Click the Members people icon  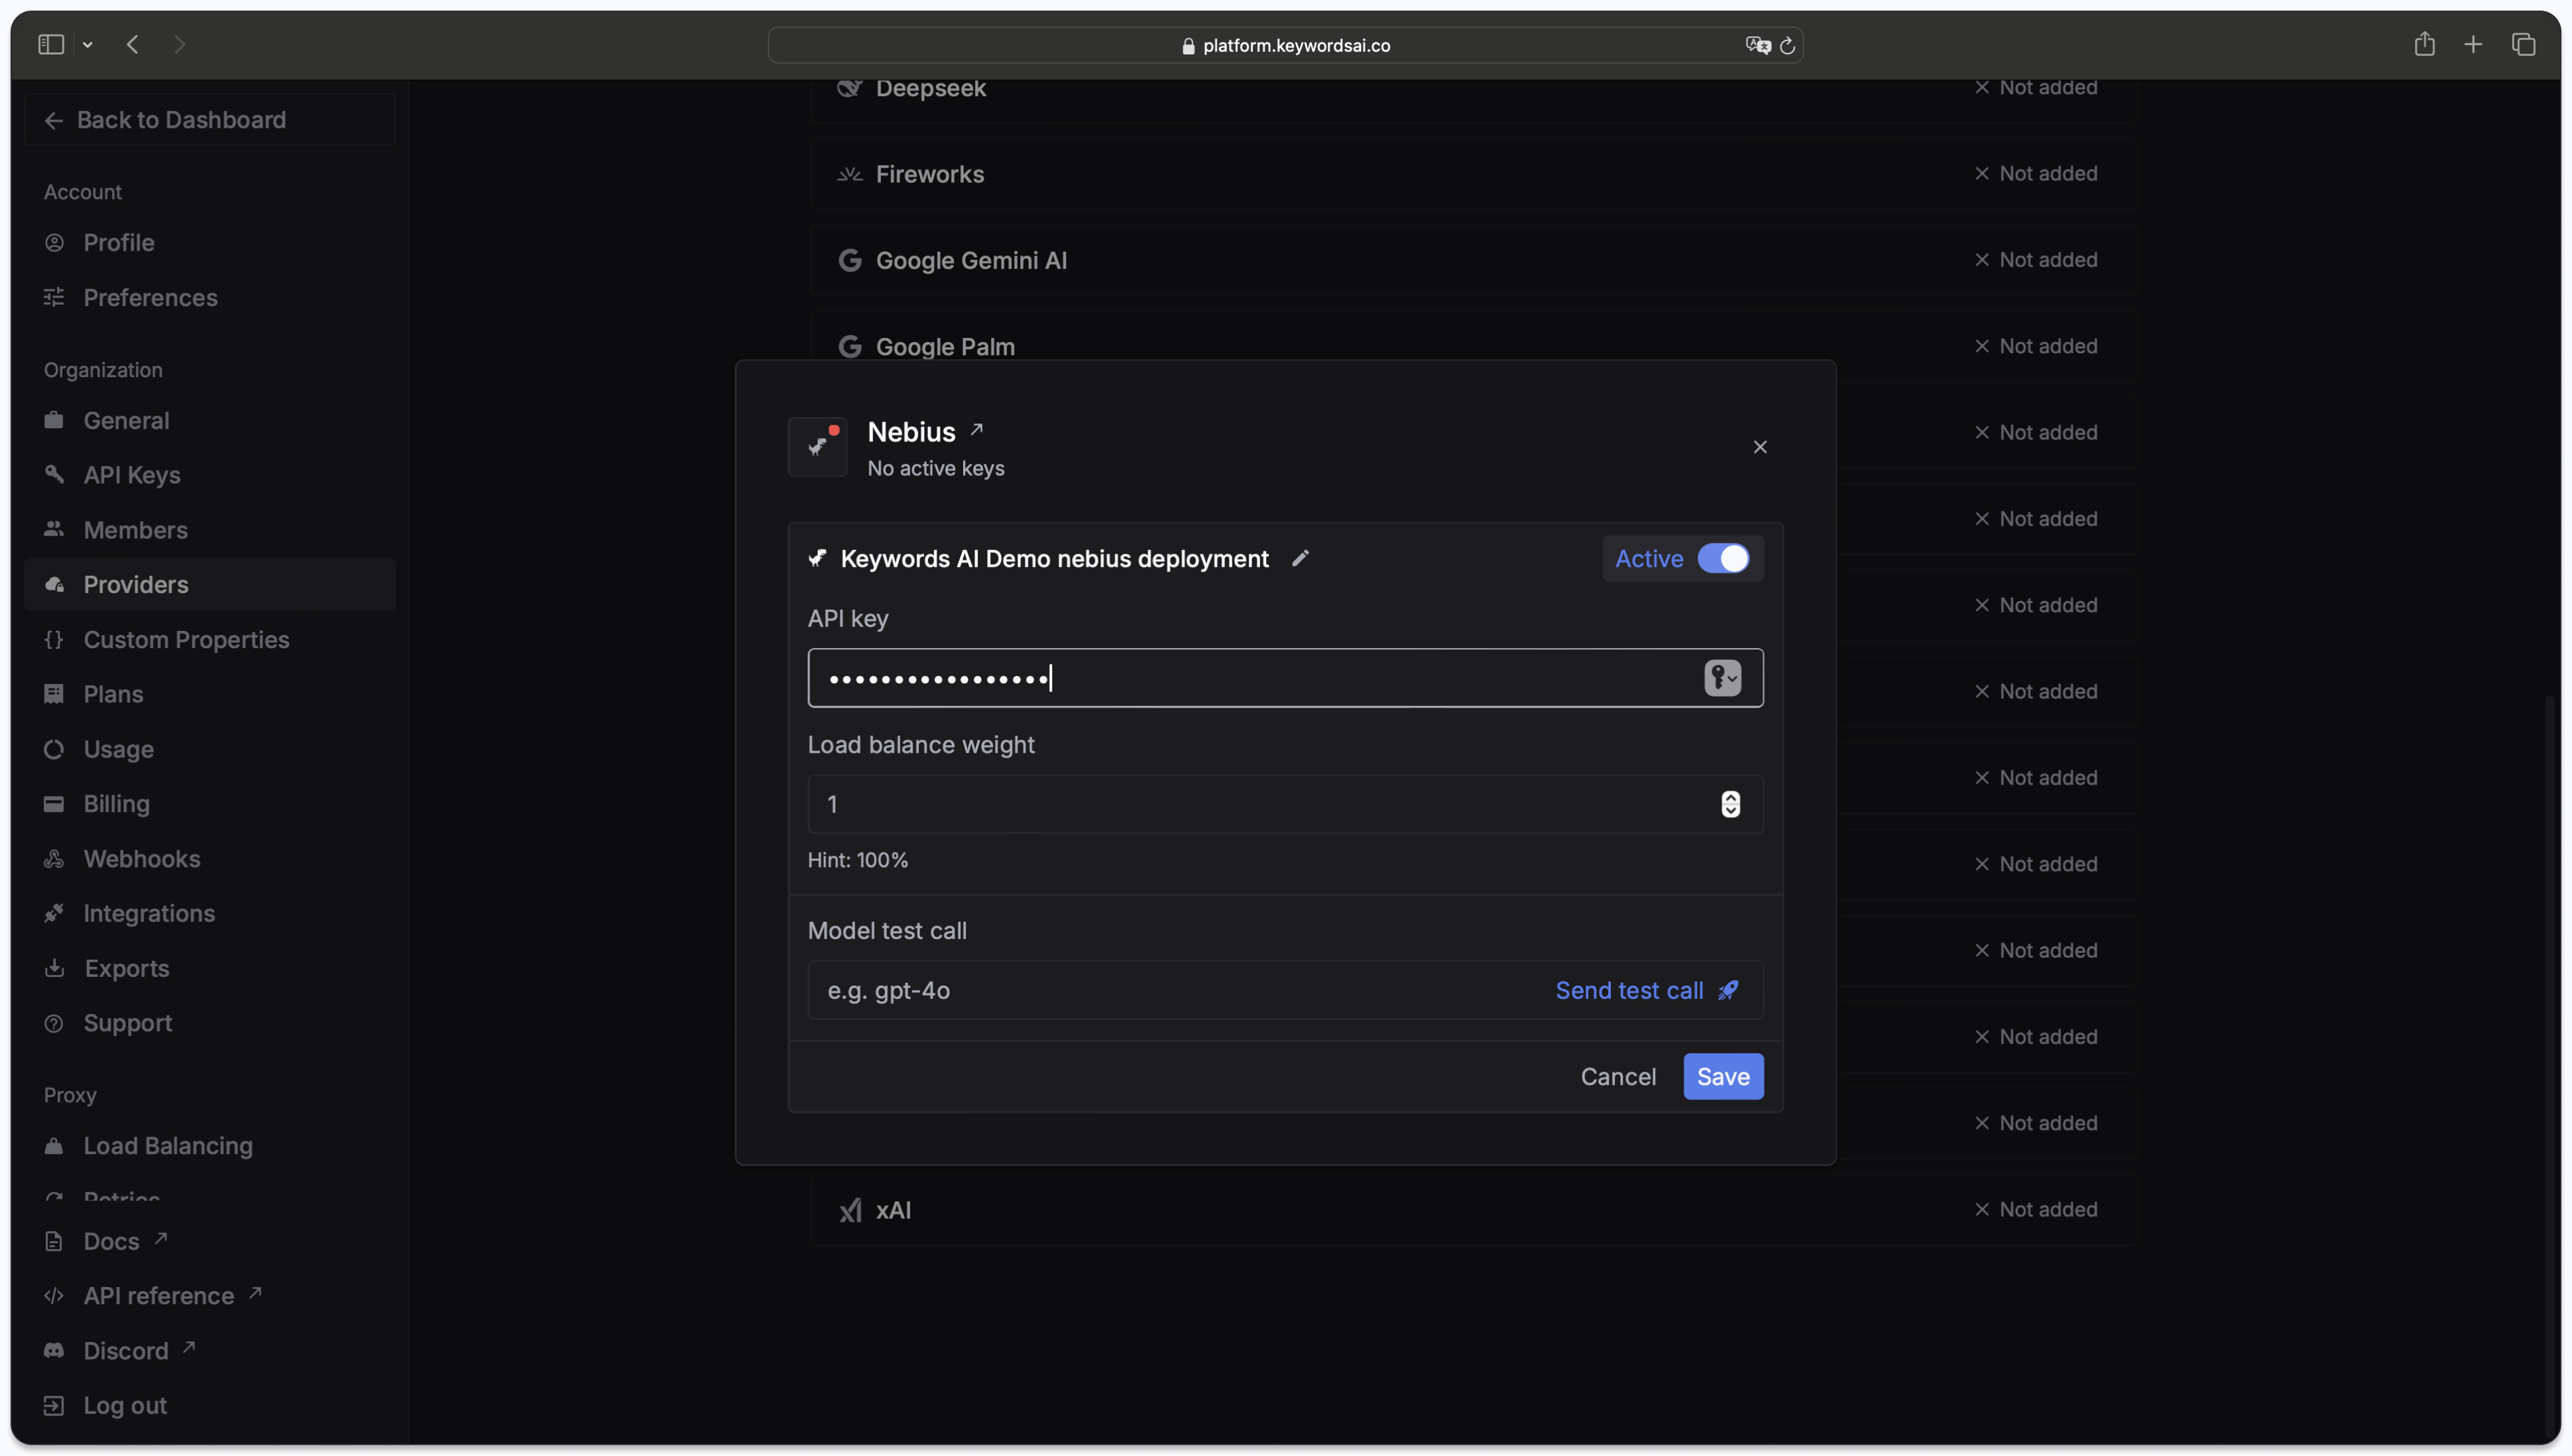coord(54,529)
